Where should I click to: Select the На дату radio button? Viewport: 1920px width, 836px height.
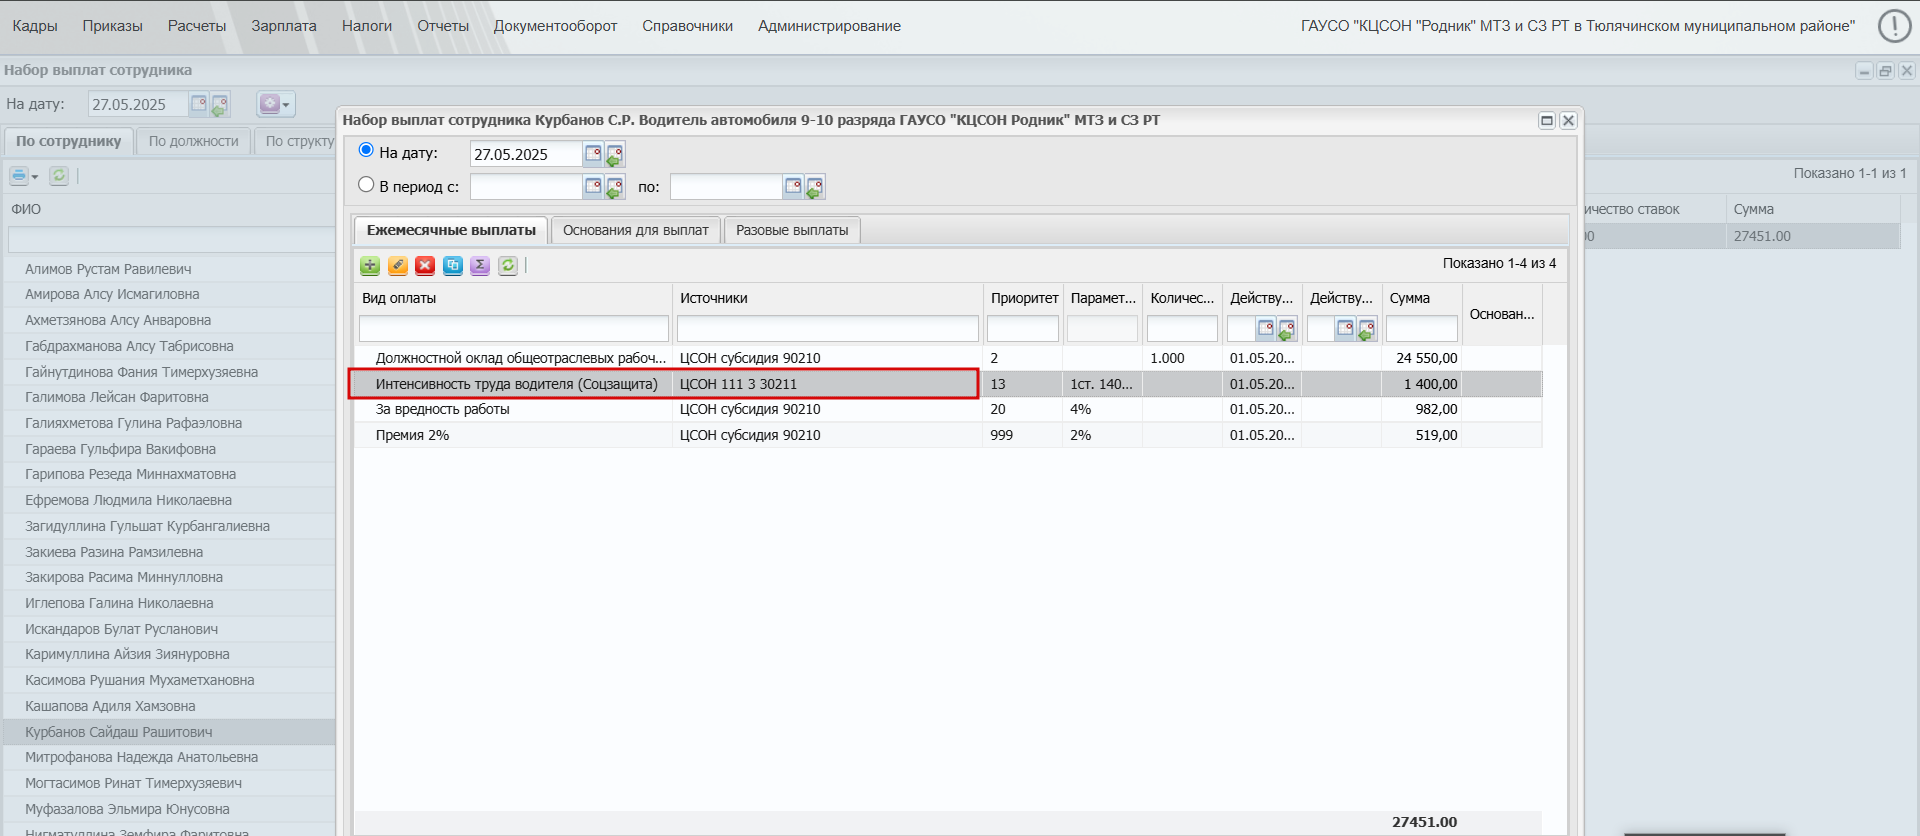pyautogui.click(x=366, y=150)
